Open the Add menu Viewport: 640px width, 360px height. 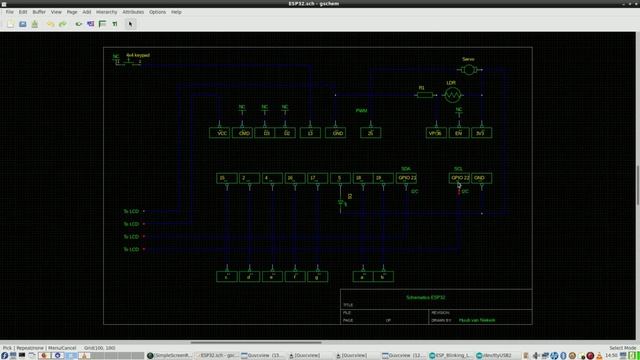click(87, 12)
